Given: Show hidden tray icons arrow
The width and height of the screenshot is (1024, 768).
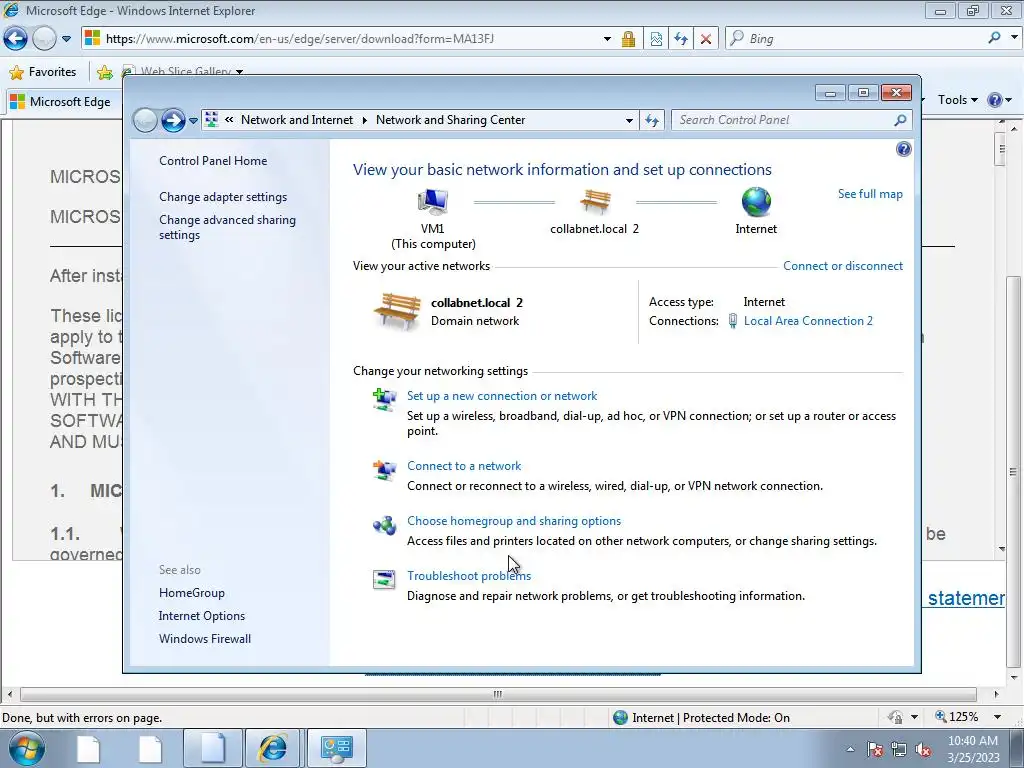Looking at the screenshot, I should click(850, 749).
